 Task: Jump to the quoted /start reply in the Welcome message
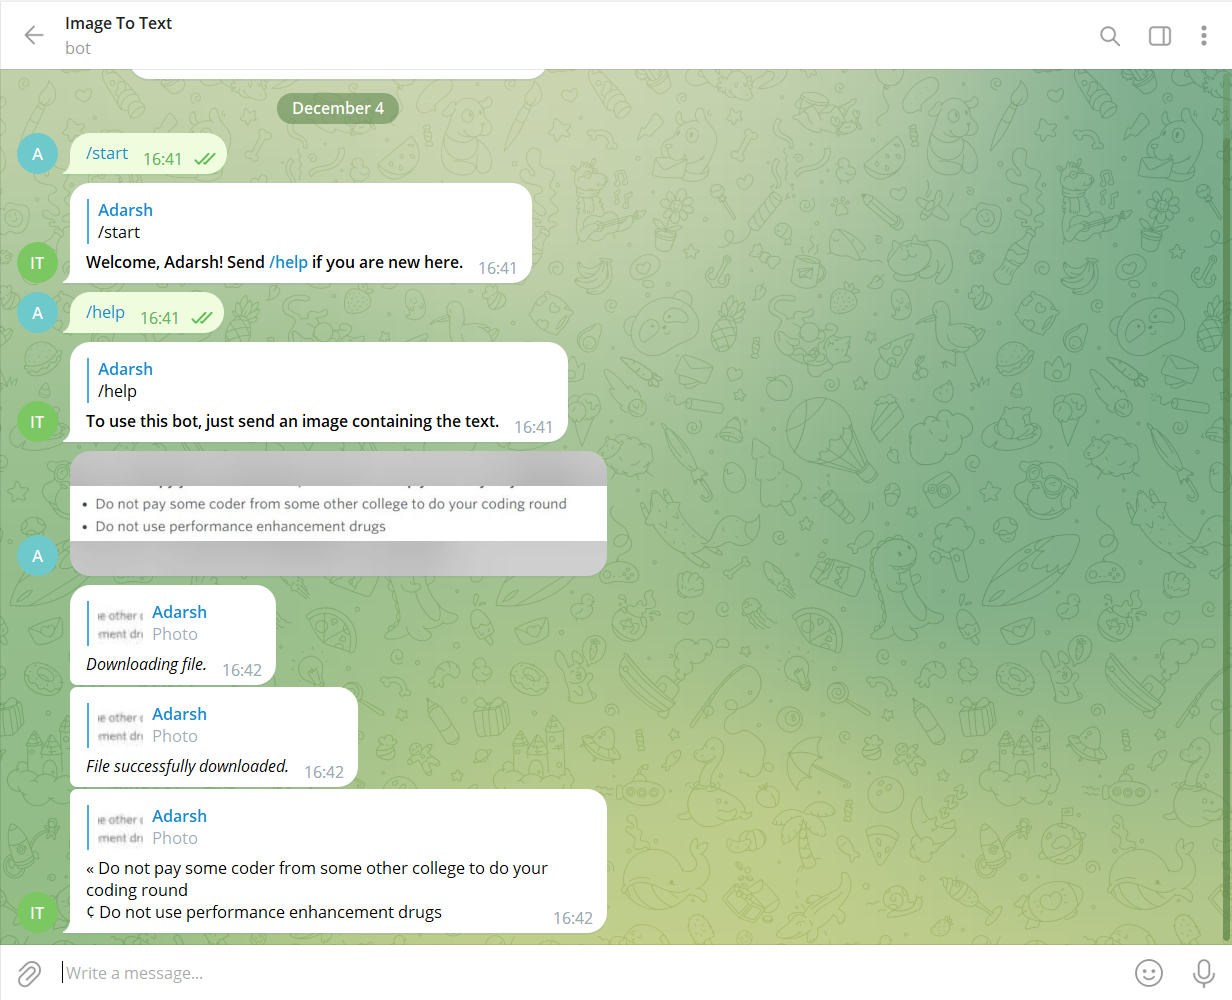point(300,221)
